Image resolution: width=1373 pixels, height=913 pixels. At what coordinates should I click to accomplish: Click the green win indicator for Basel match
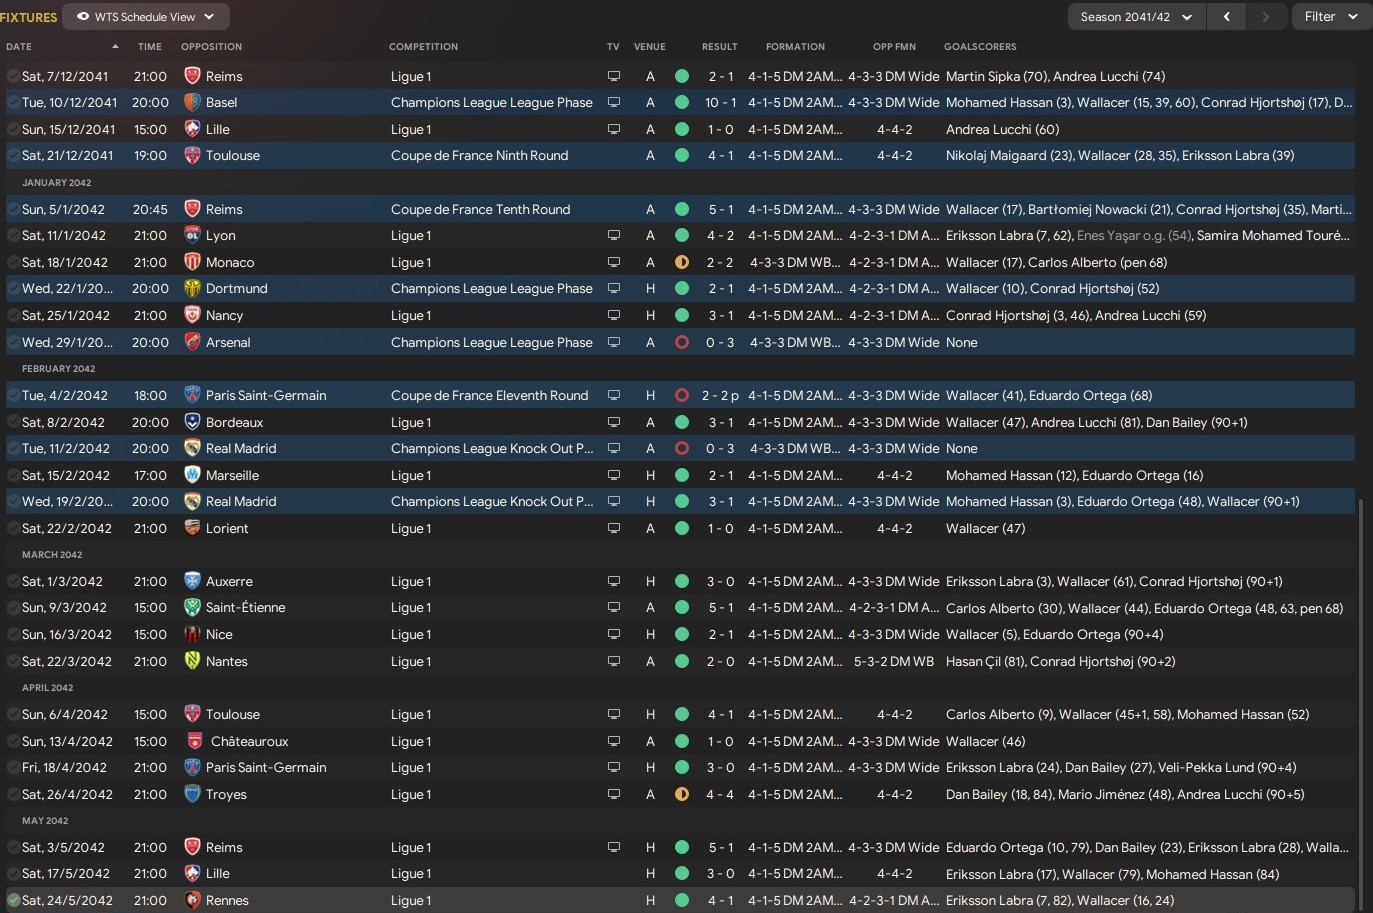[682, 102]
